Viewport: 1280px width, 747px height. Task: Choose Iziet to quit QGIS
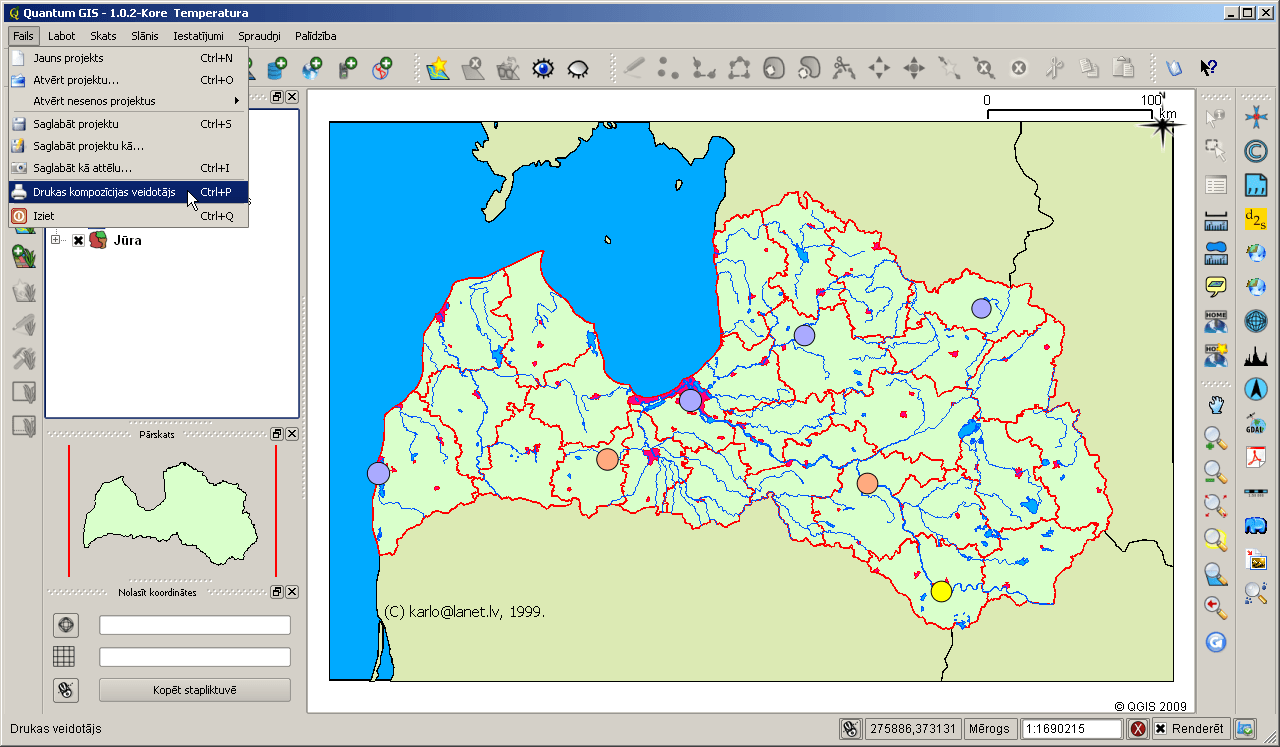(128, 216)
